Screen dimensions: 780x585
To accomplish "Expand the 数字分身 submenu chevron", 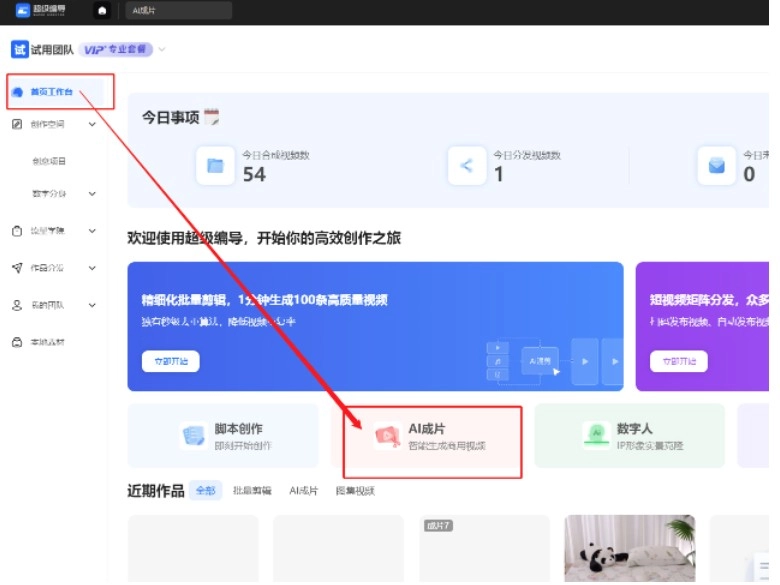I will (x=92, y=194).
